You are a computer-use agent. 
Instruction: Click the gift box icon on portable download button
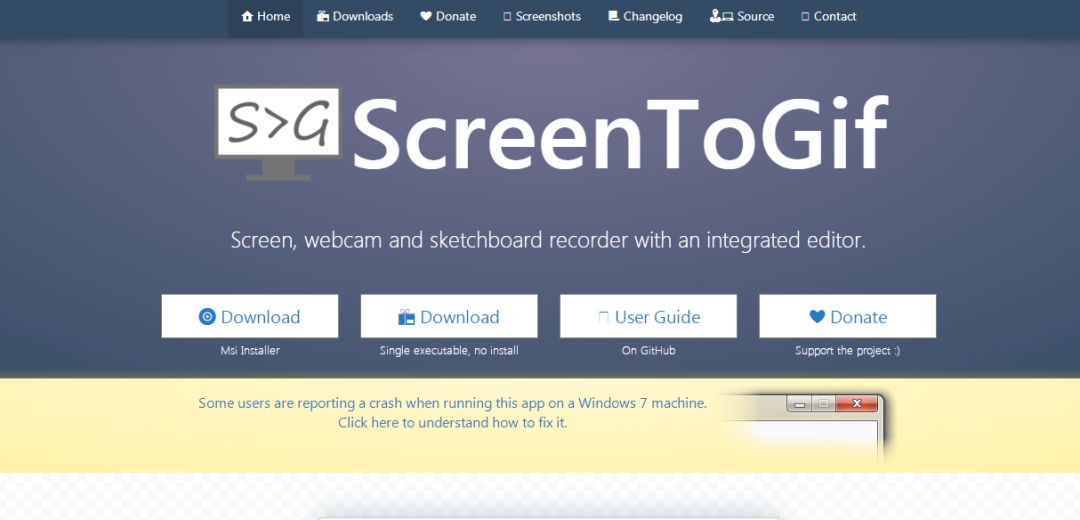coord(406,318)
